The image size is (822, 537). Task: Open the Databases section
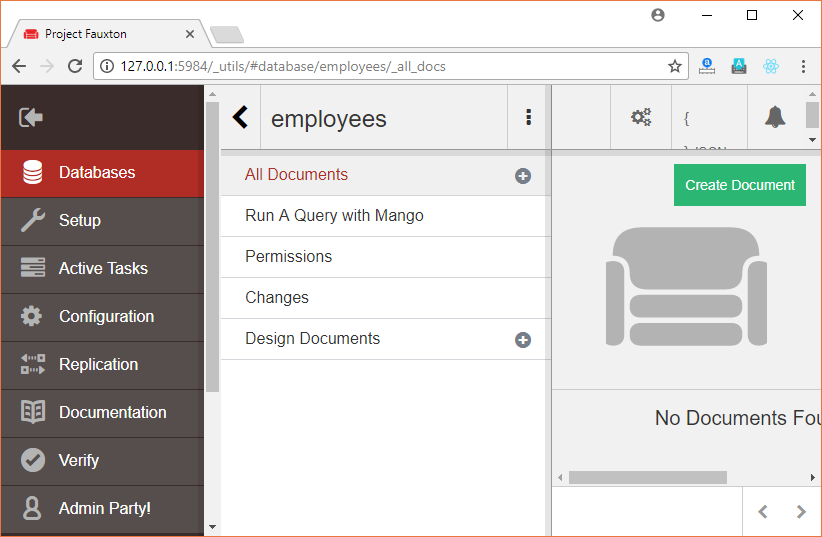click(102, 173)
